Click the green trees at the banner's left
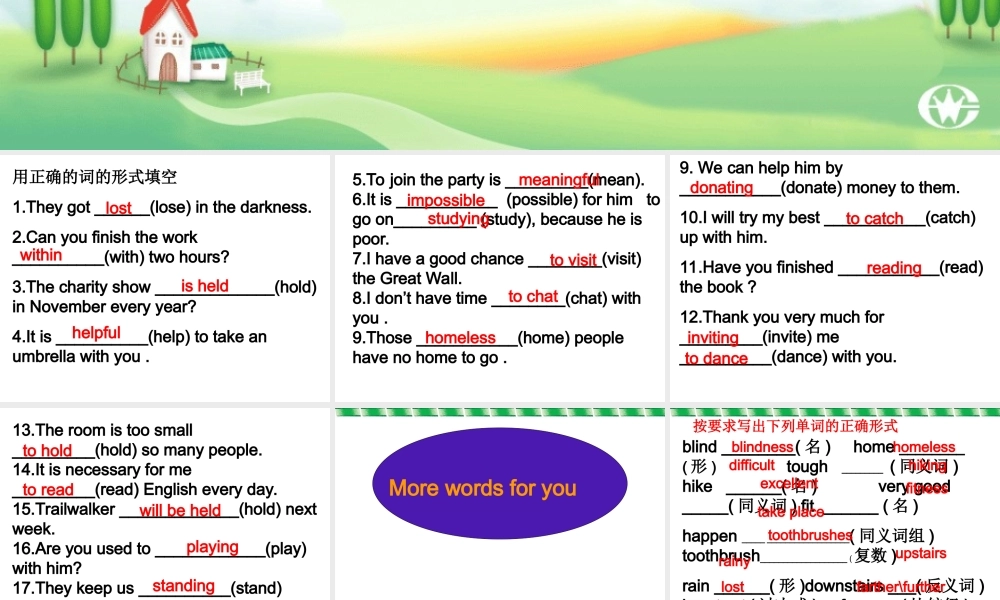Image resolution: width=1000 pixels, height=600 pixels. [72, 31]
